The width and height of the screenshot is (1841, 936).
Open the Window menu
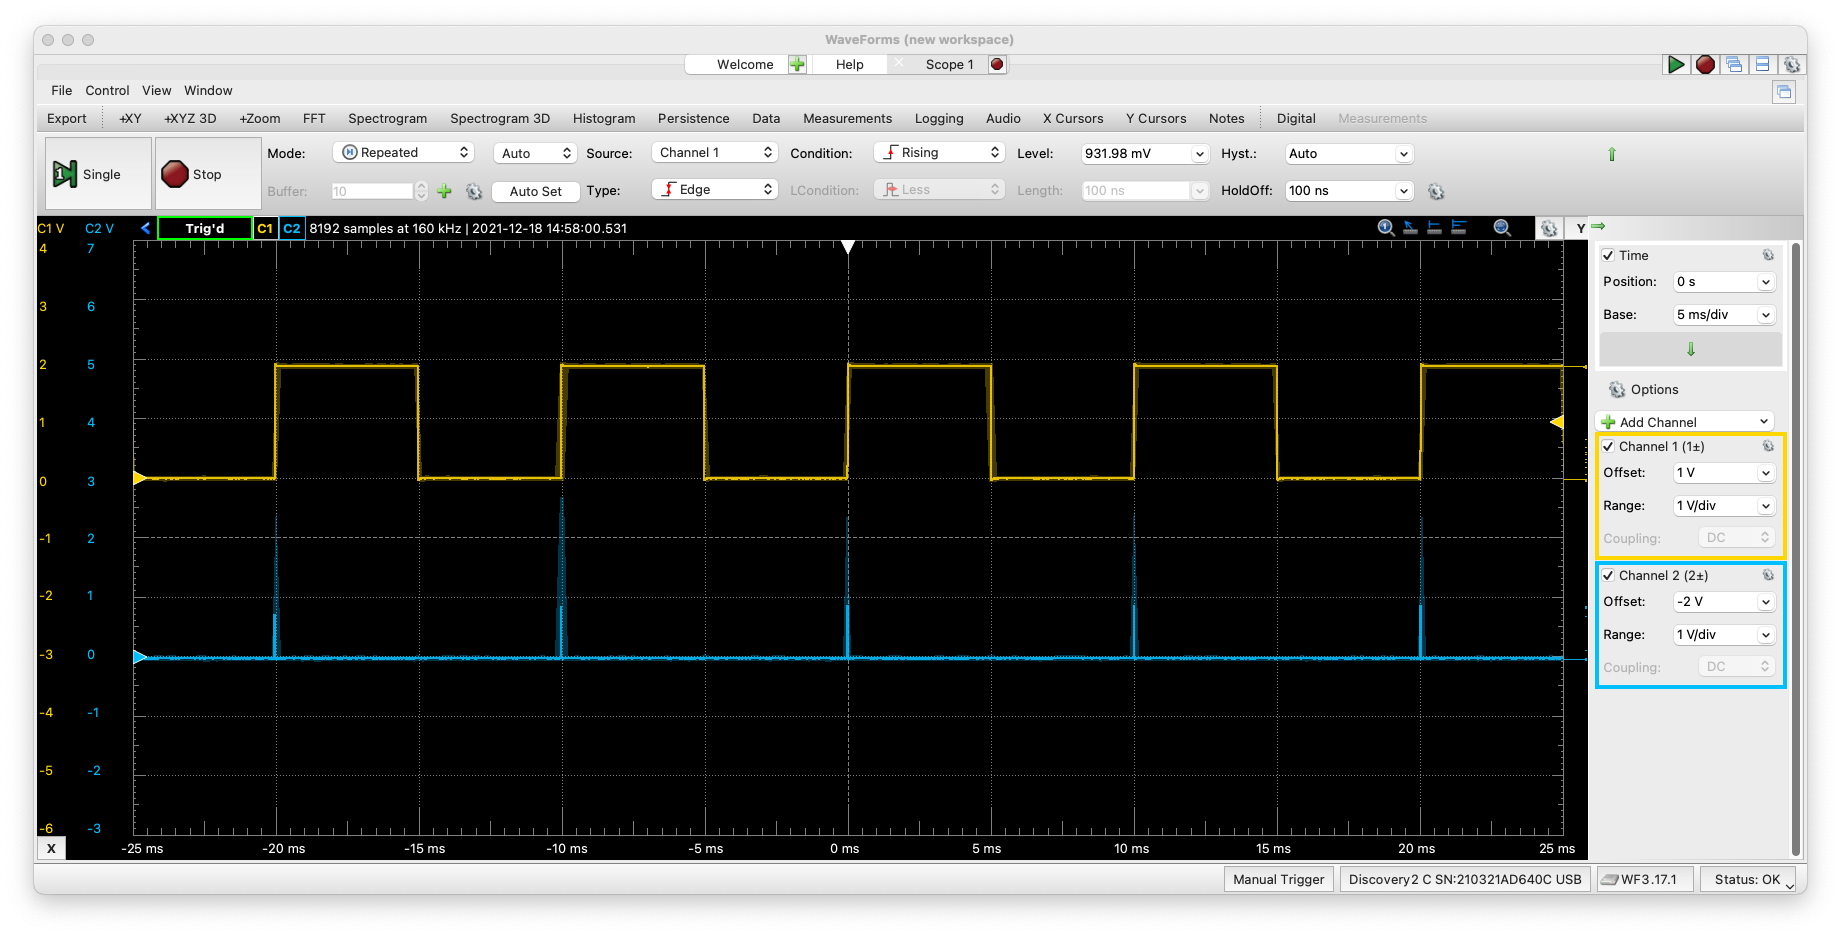[208, 90]
